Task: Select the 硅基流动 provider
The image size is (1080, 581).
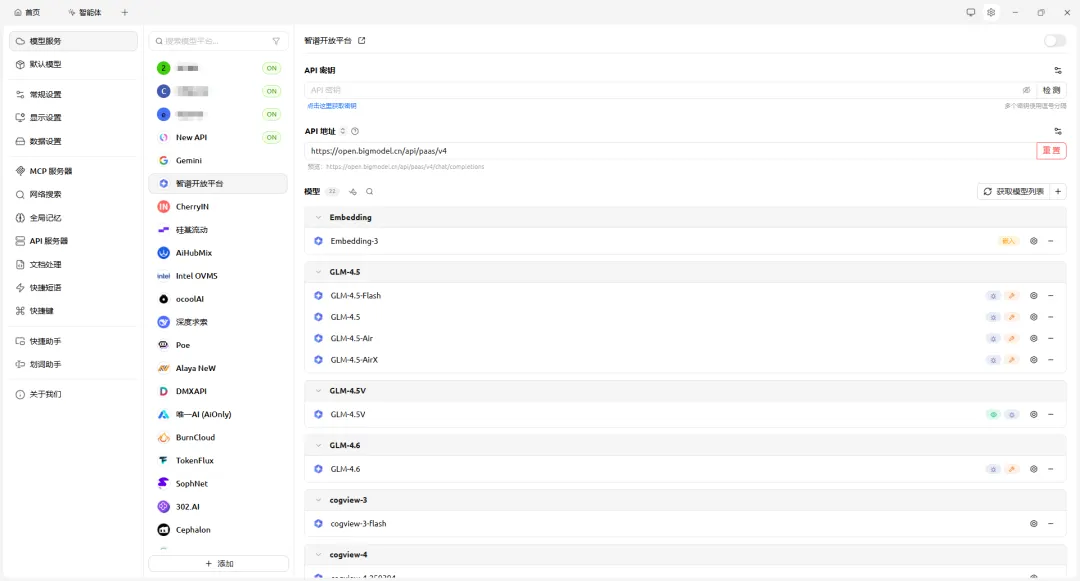Action: (x=218, y=230)
